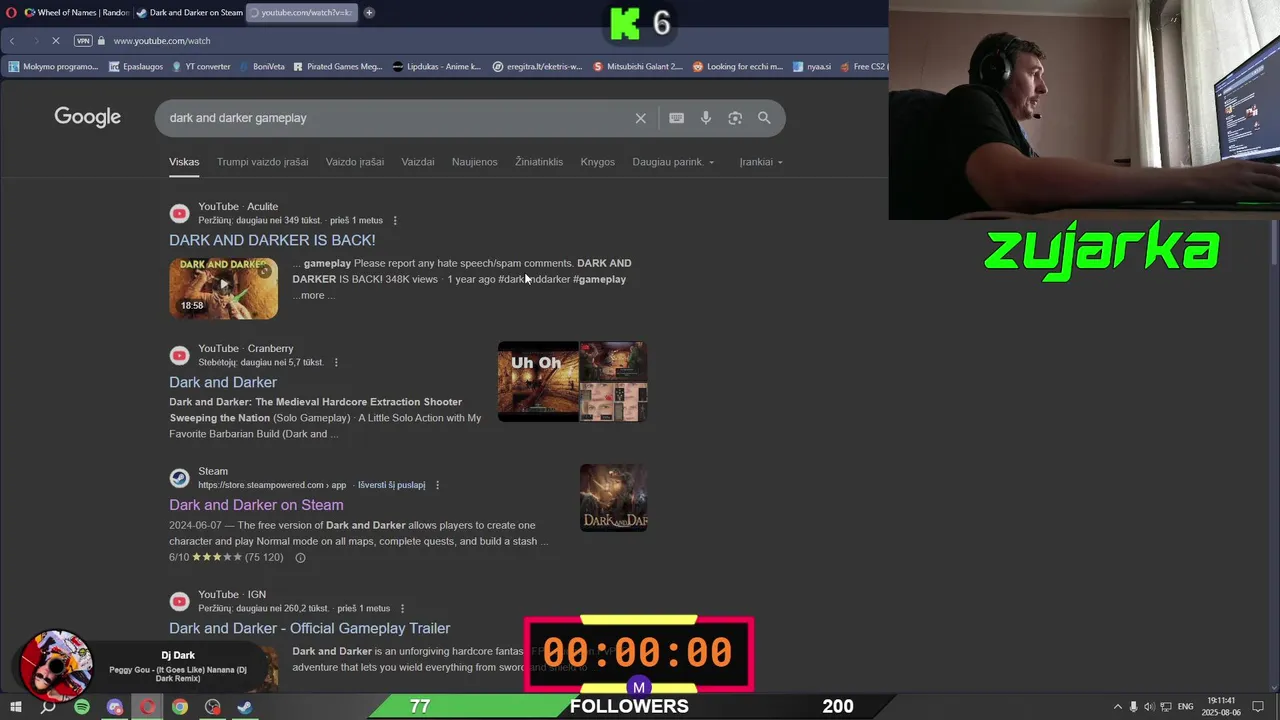Expand the Daugiau parink. dropdown
Screen dimensions: 1280x720
(x=673, y=162)
